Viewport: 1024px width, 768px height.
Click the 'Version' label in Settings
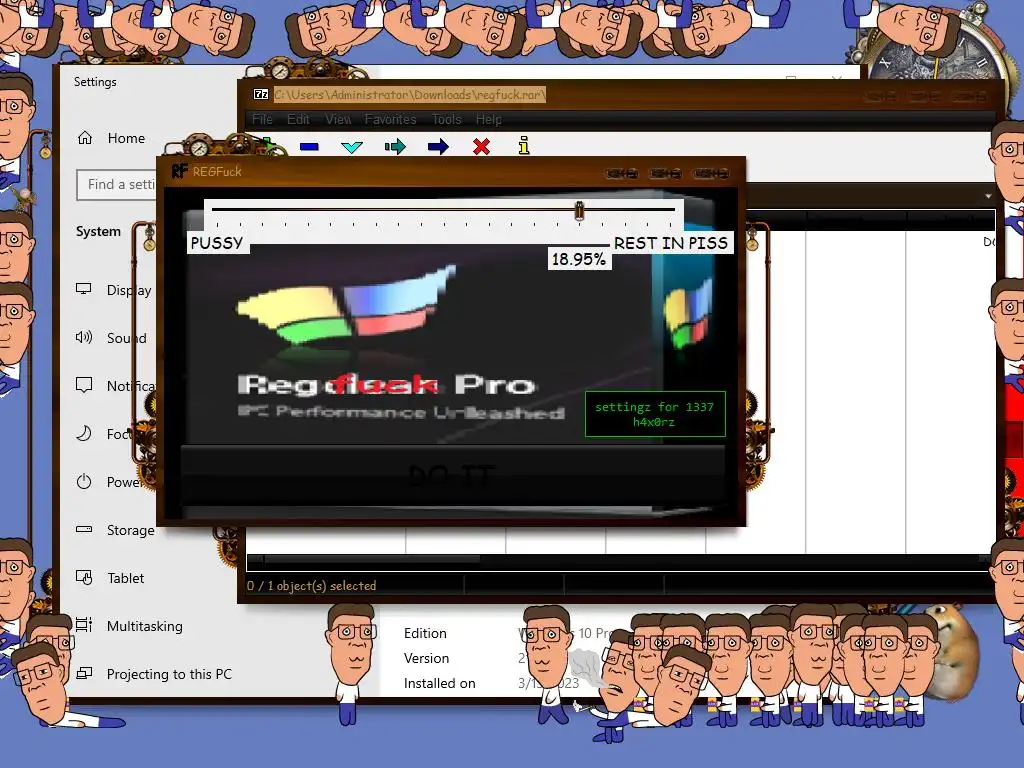click(x=426, y=658)
